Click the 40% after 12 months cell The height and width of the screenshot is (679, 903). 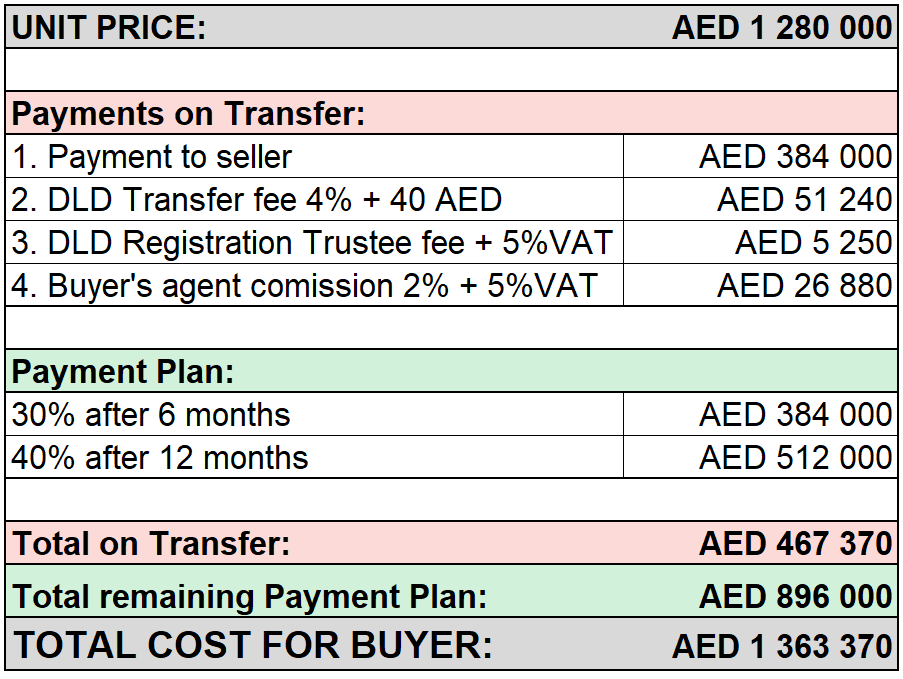coord(314,457)
